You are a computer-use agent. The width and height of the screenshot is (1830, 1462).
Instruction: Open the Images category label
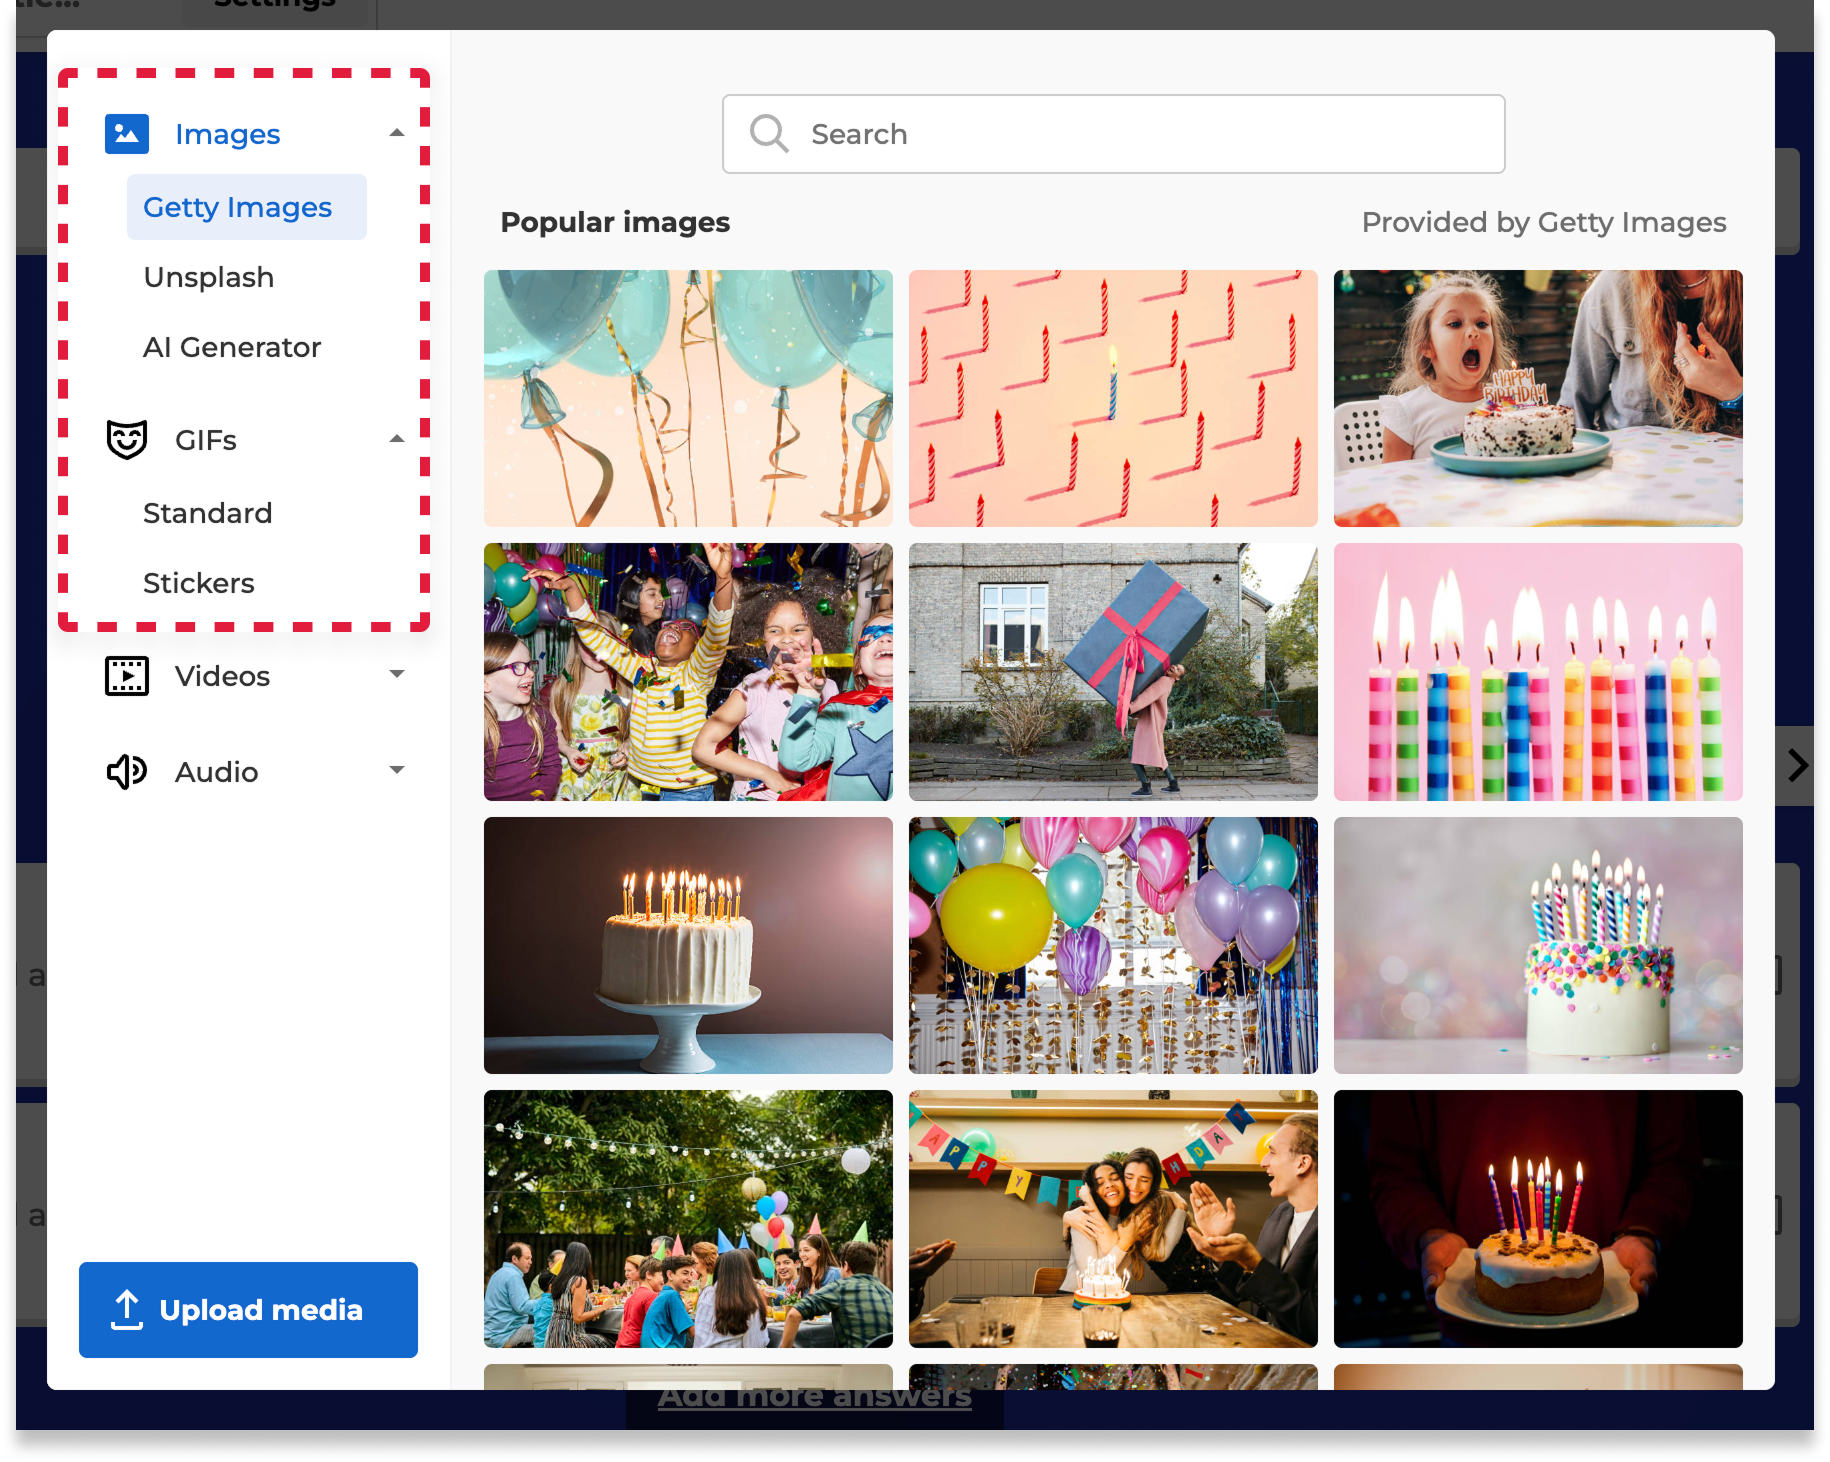(x=228, y=134)
